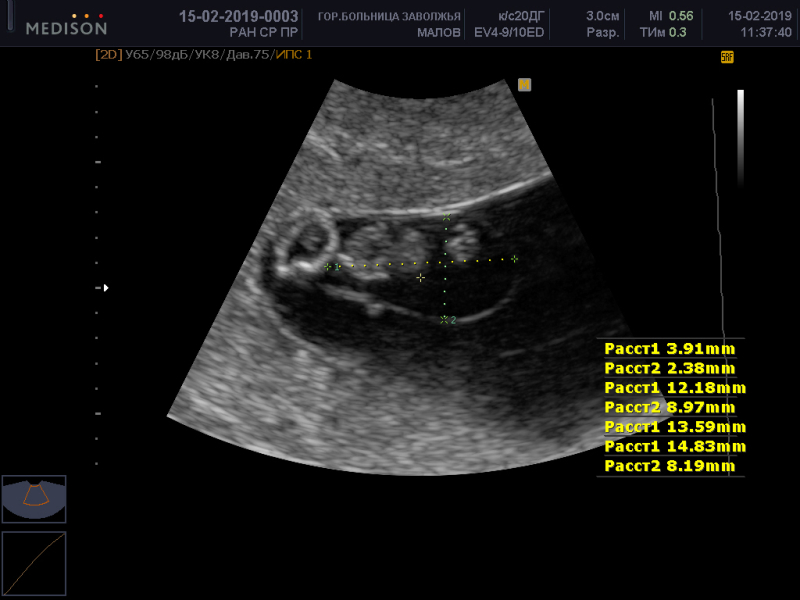Select measurement 'Расст2 8.19mm'
Screen dimensions: 800x600
pyautogui.click(x=670, y=466)
